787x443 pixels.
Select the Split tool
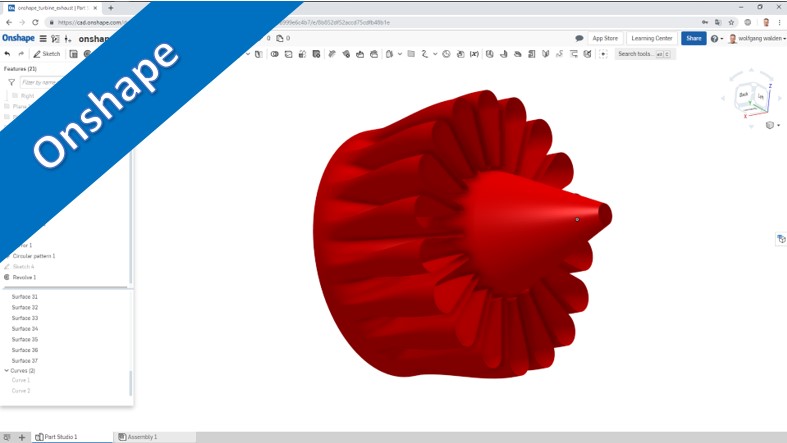coord(288,54)
